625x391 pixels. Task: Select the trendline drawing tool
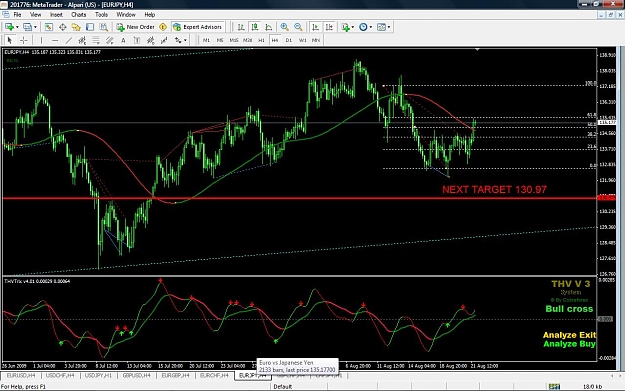pyautogui.click(x=69, y=40)
